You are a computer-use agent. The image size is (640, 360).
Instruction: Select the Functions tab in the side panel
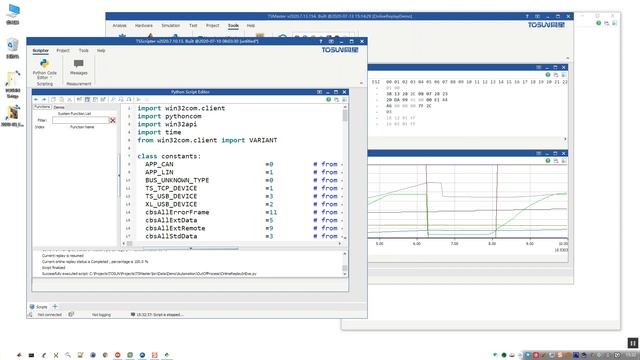point(42,107)
